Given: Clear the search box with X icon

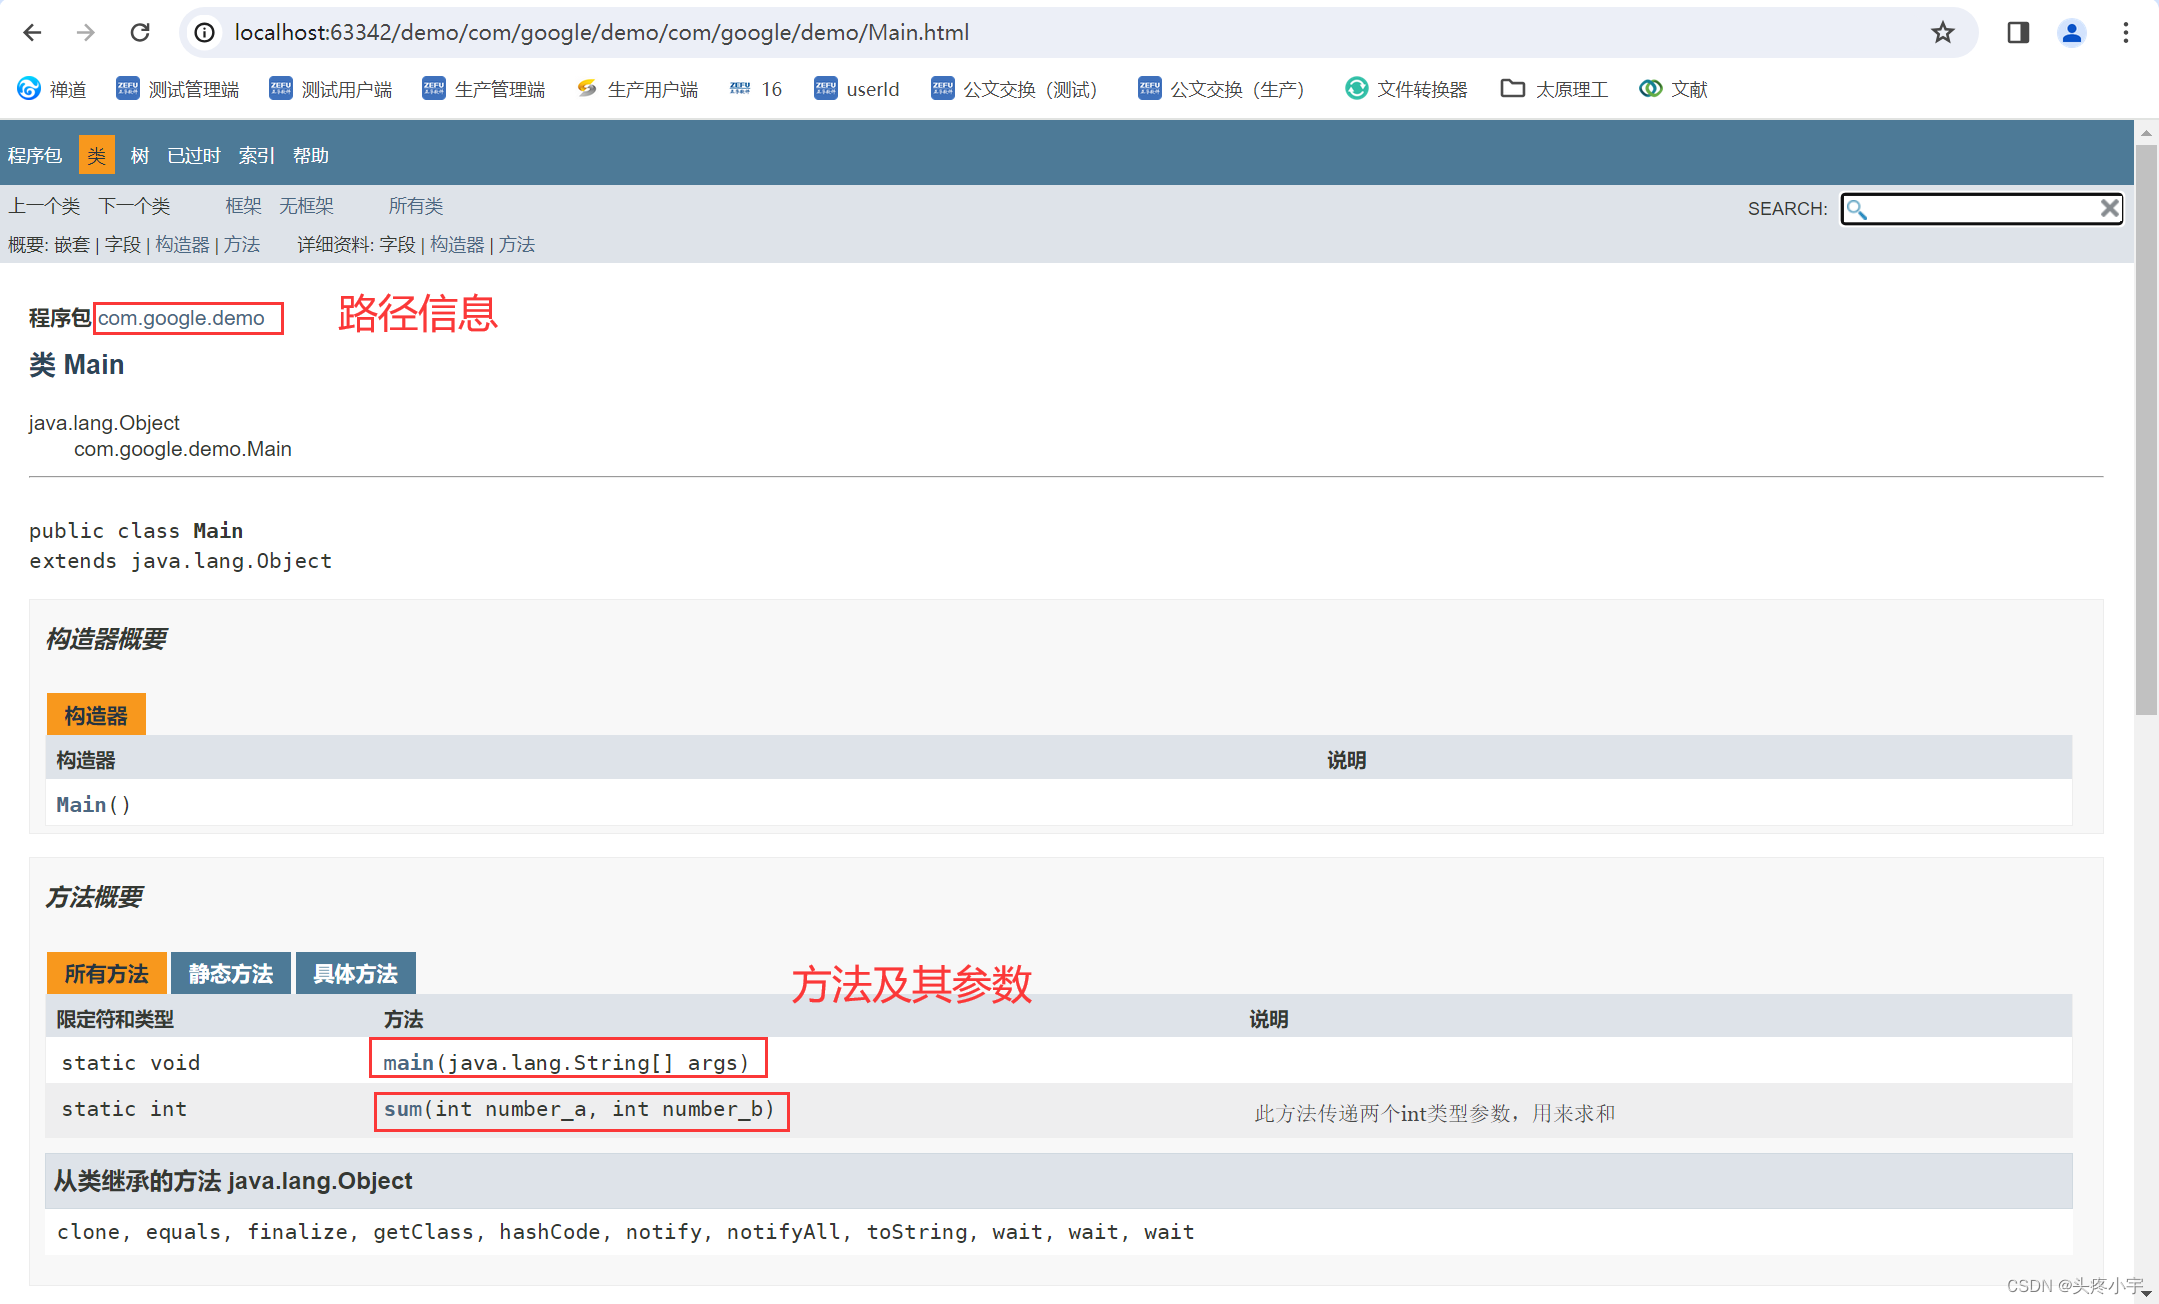Looking at the screenshot, I should click(x=2109, y=208).
